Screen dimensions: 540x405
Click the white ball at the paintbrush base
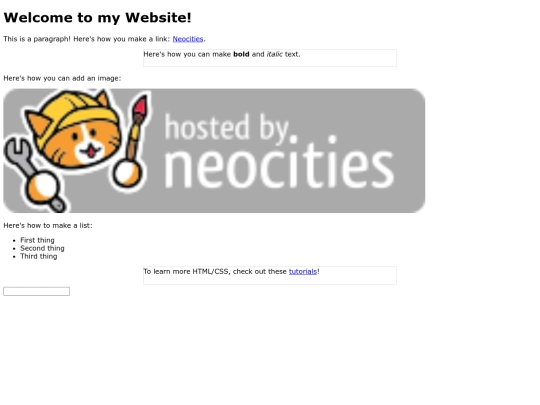tap(126, 173)
